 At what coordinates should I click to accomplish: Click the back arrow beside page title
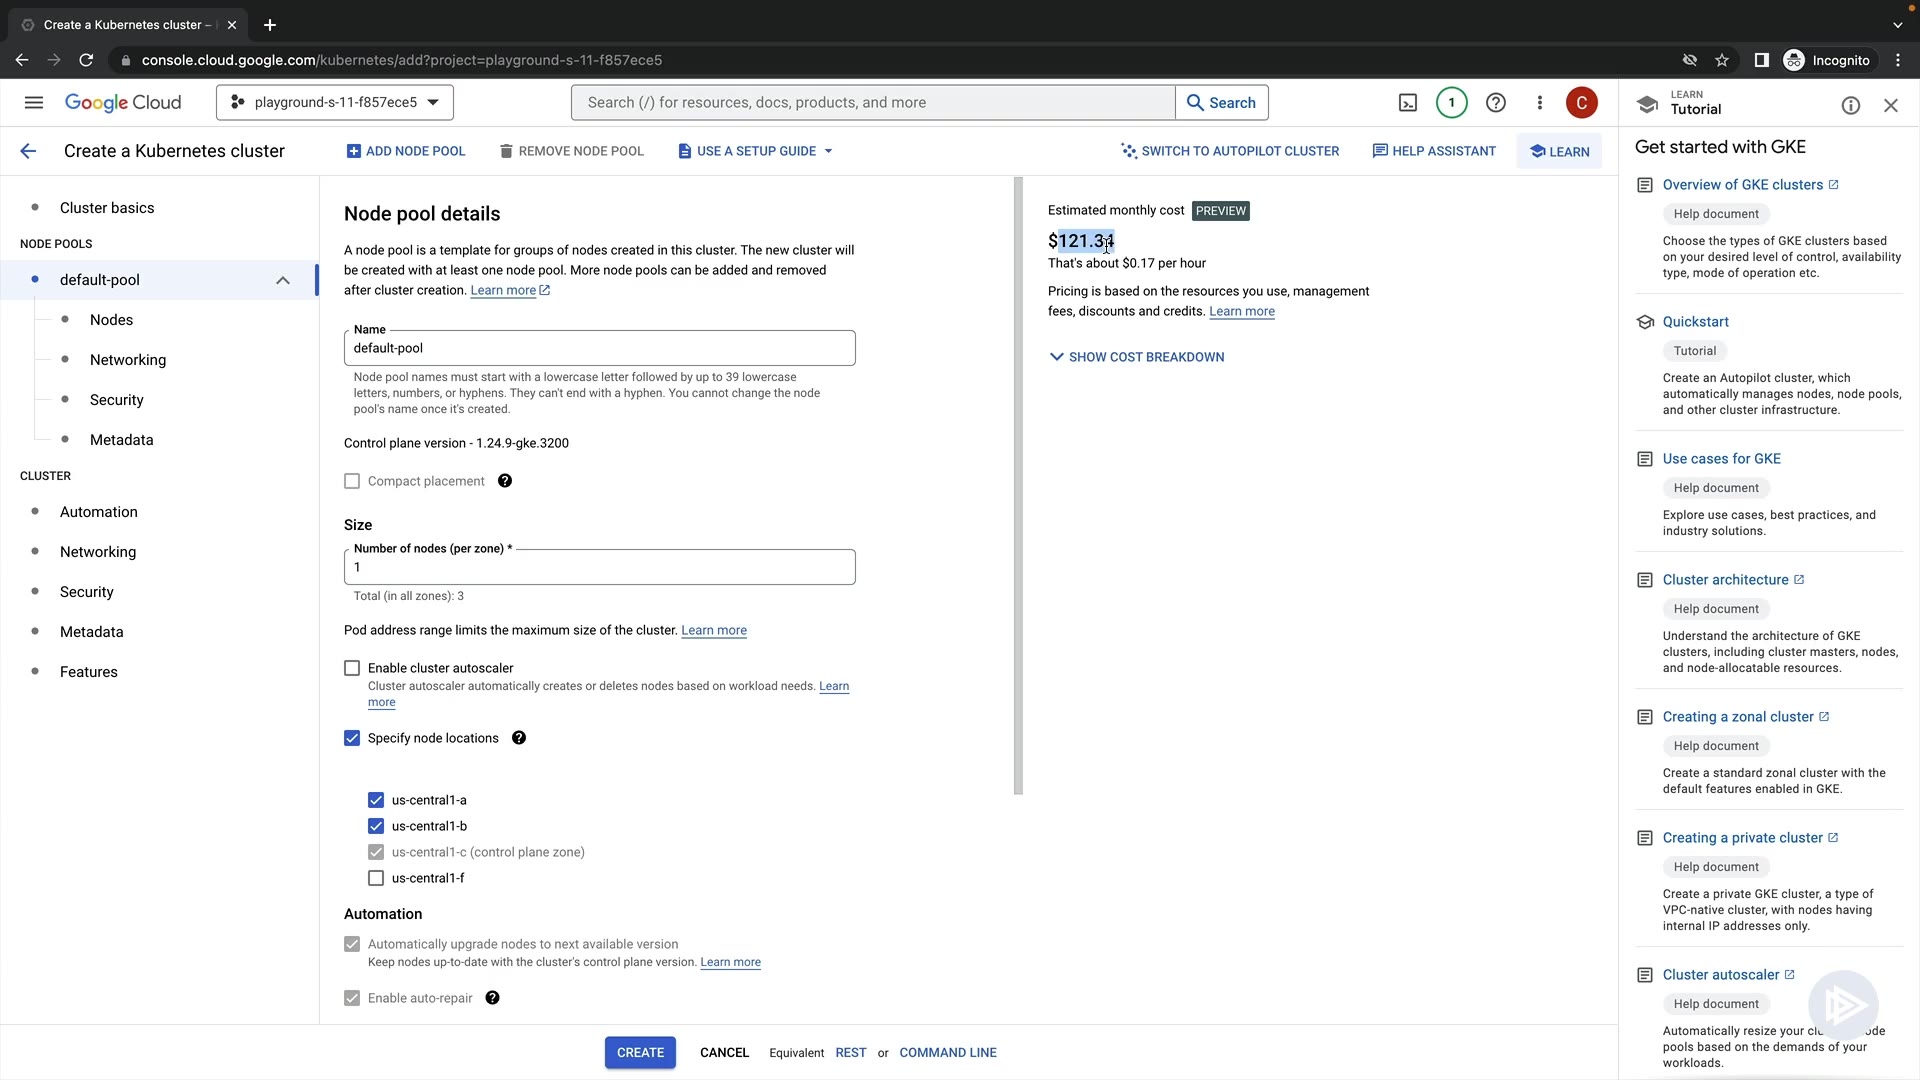28,151
